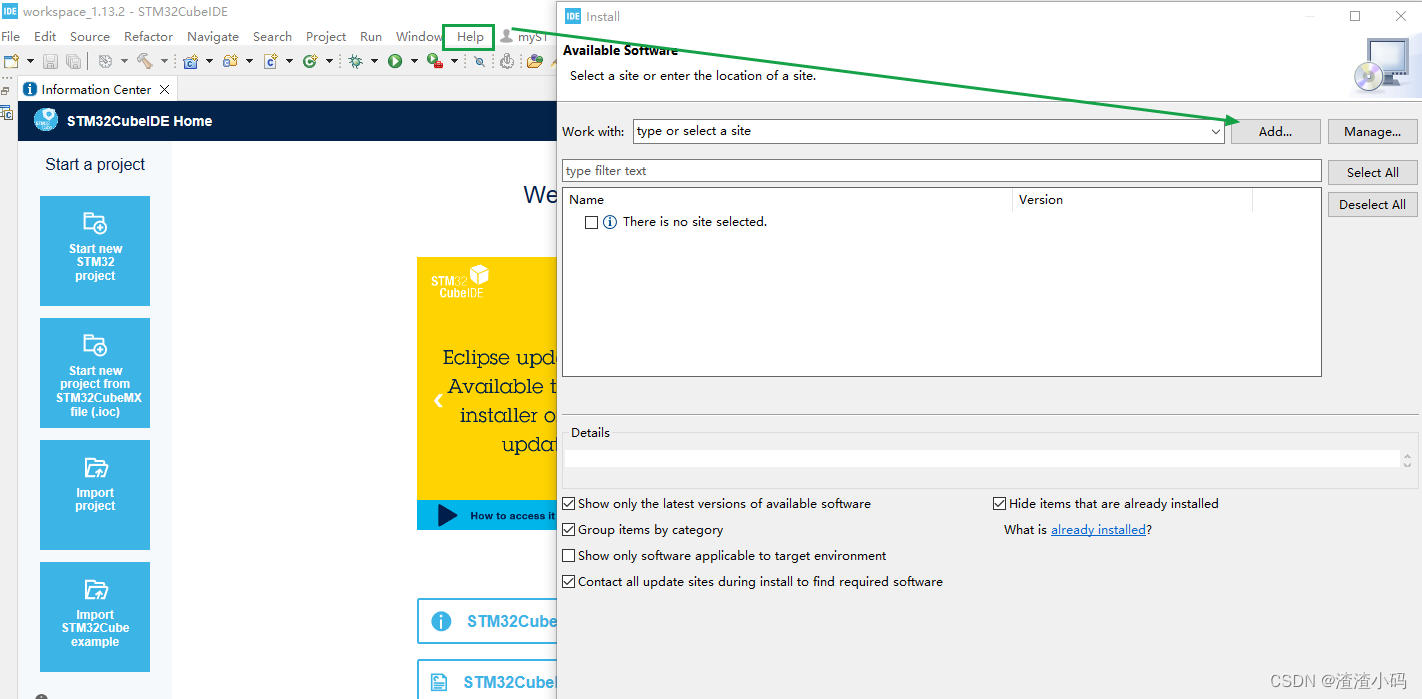This screenshot has height=699, width=1422.
Task: Click the info icon beside STM32Cube link
Action: click(441, 621)
